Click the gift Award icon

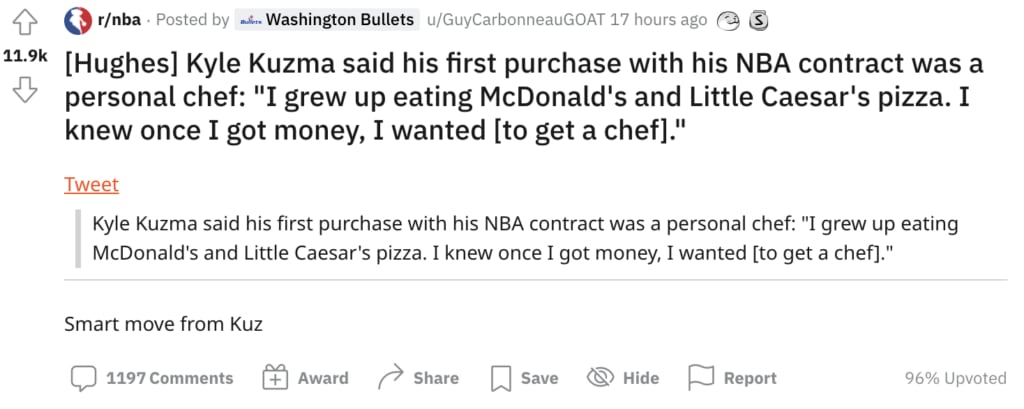pyautogui.click(x=275, y=378)
